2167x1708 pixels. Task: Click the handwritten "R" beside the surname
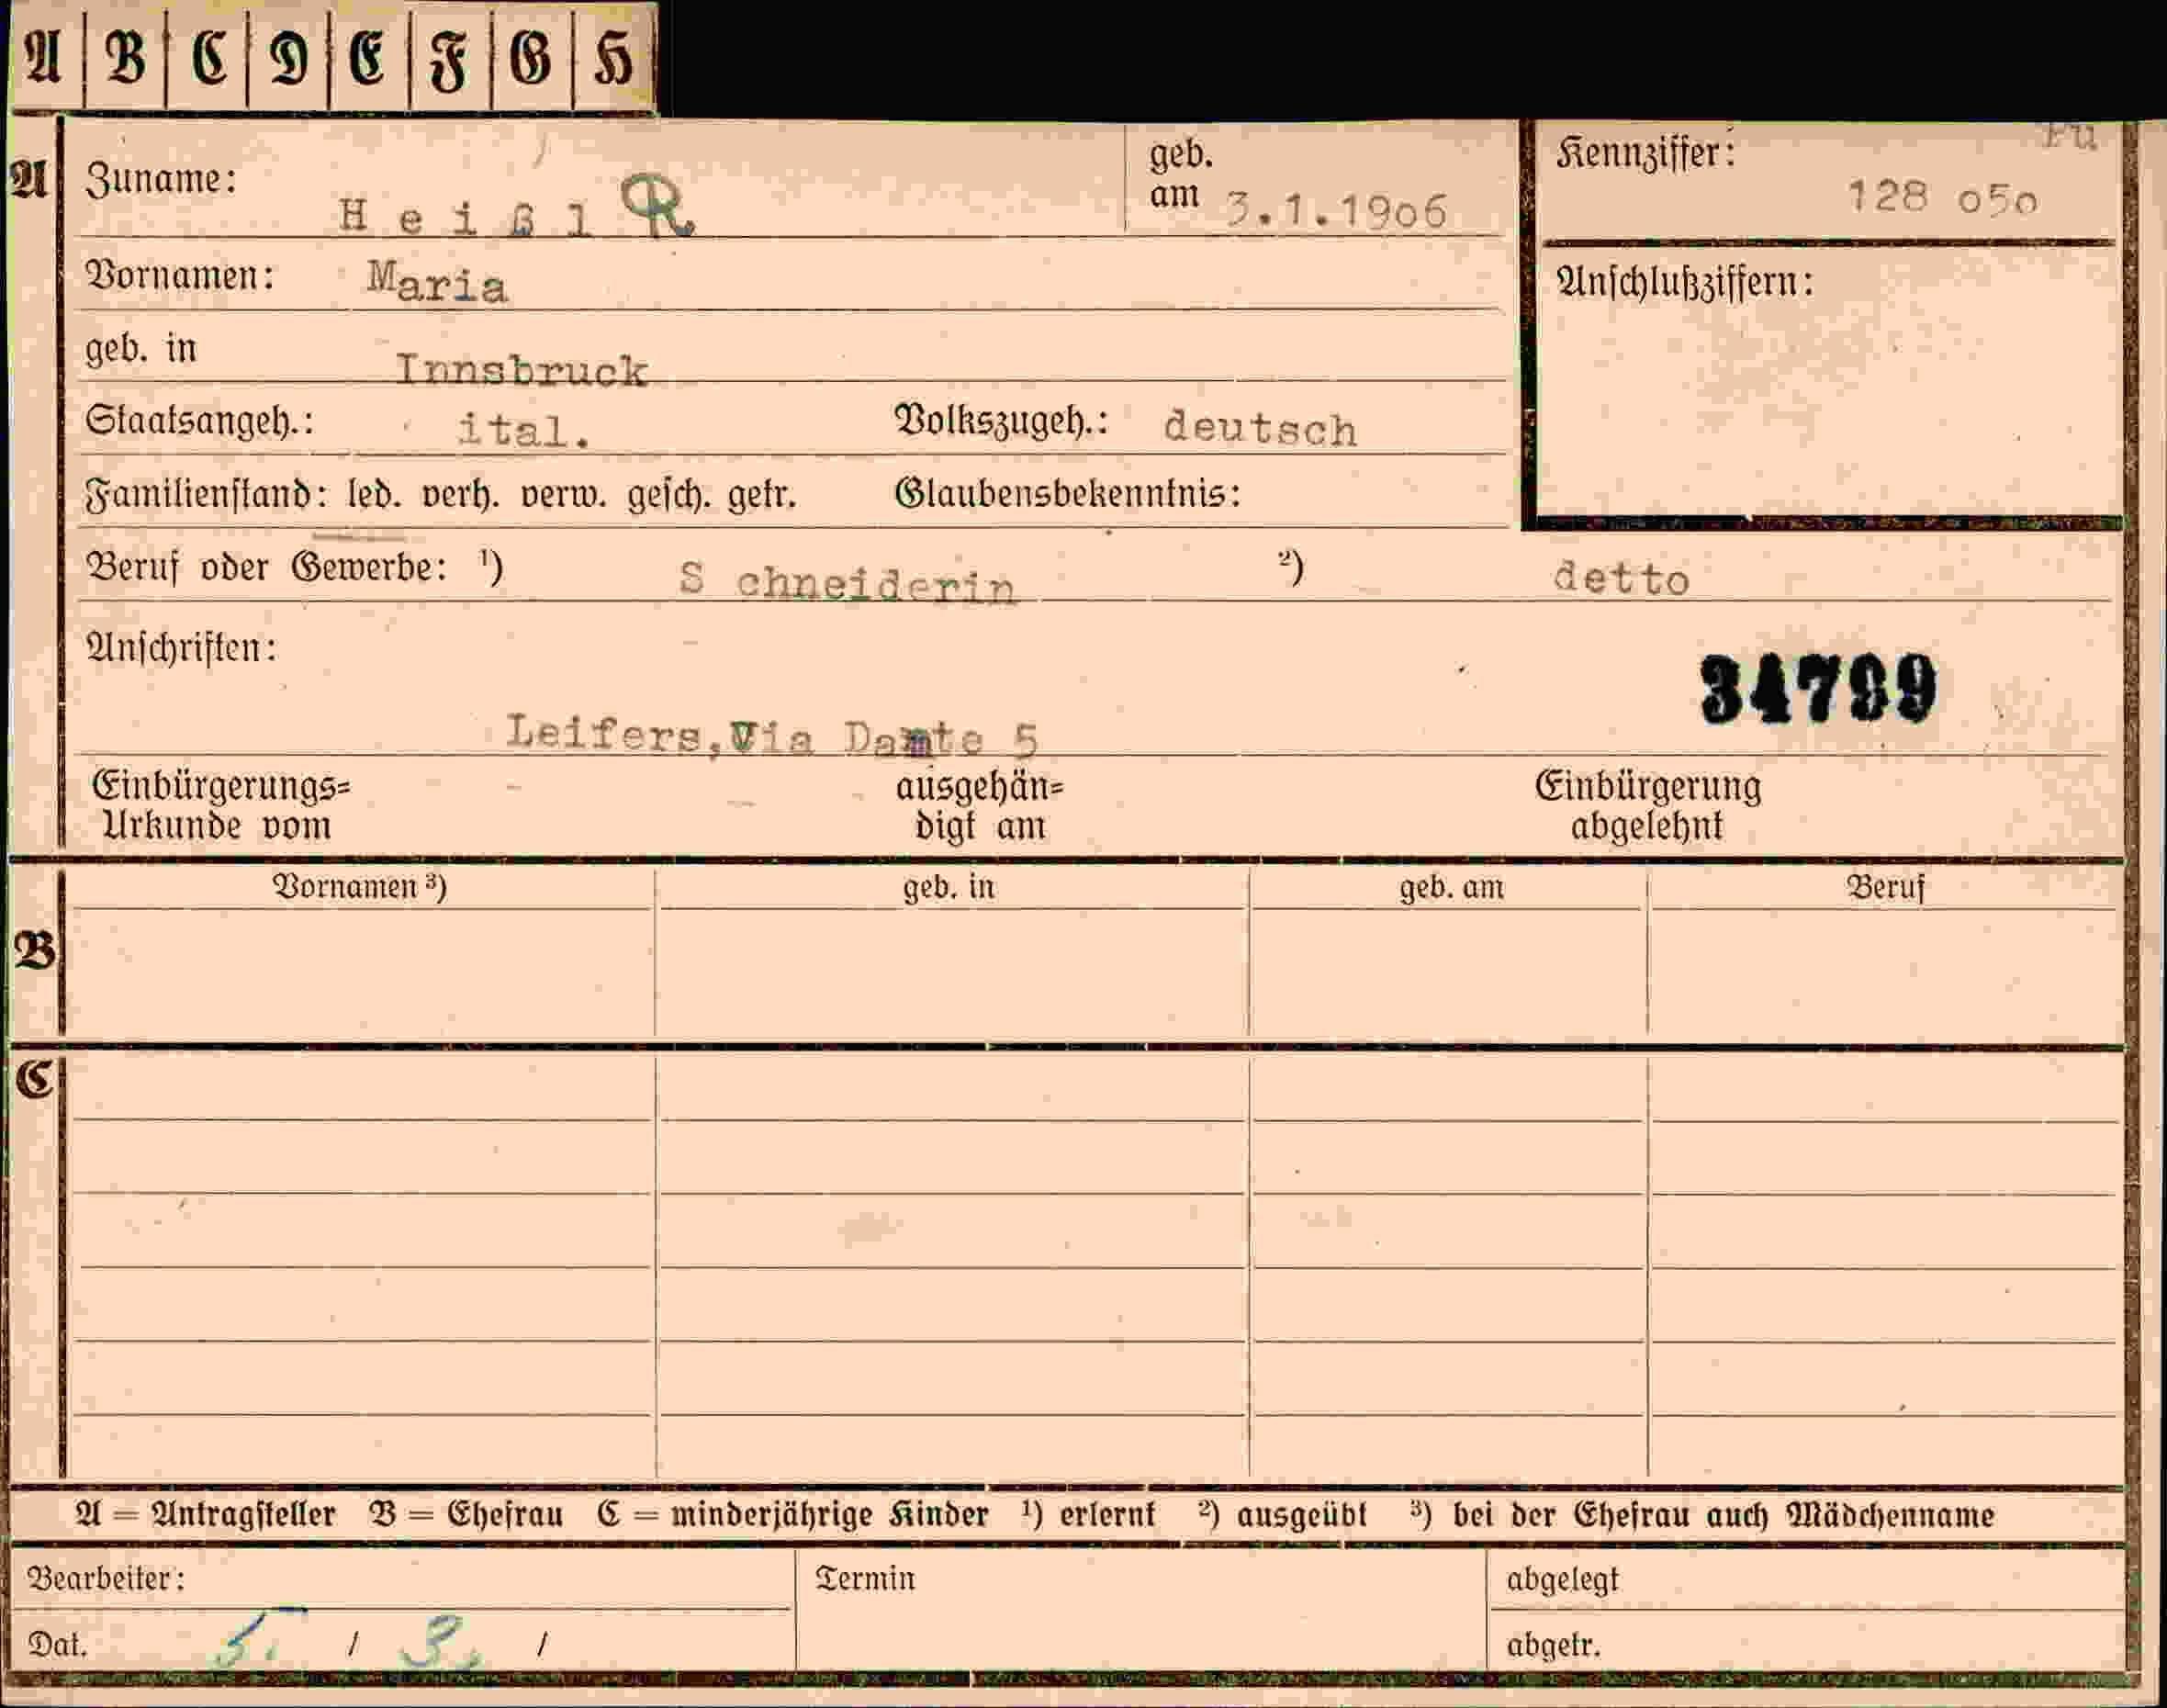pos(657,207)
